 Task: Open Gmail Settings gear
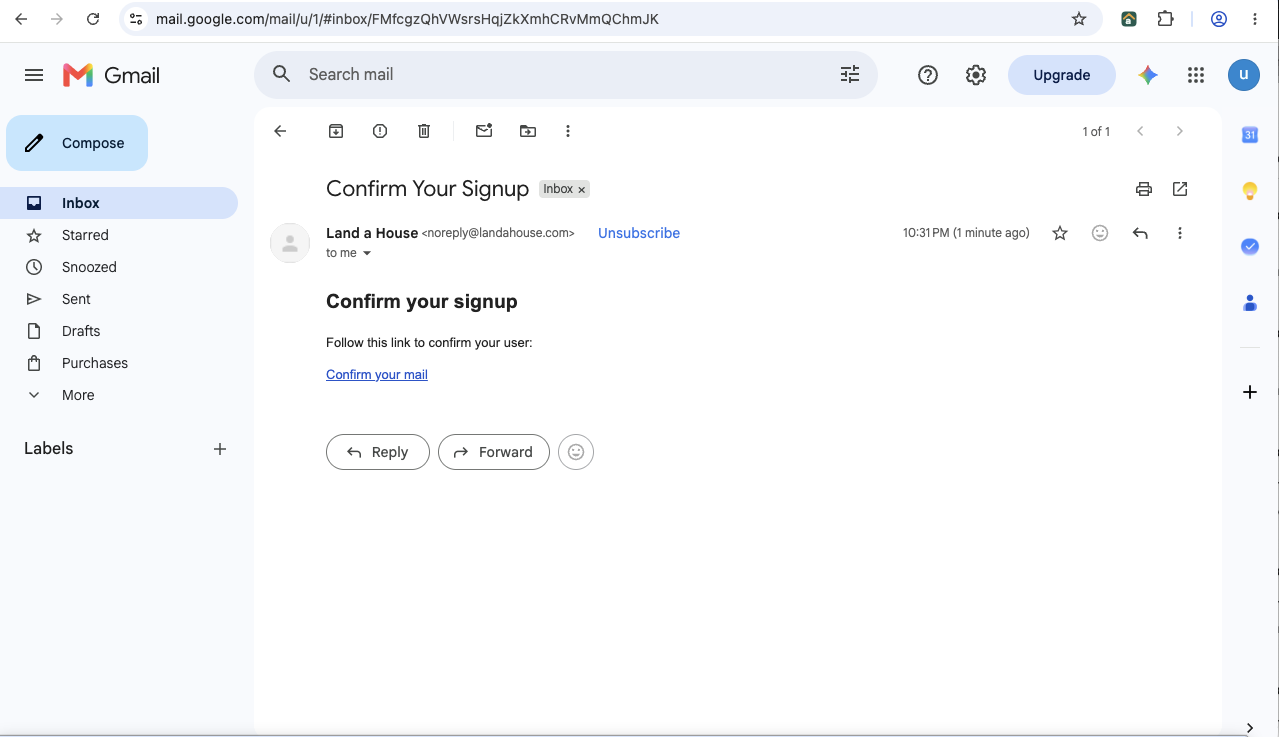976,75
